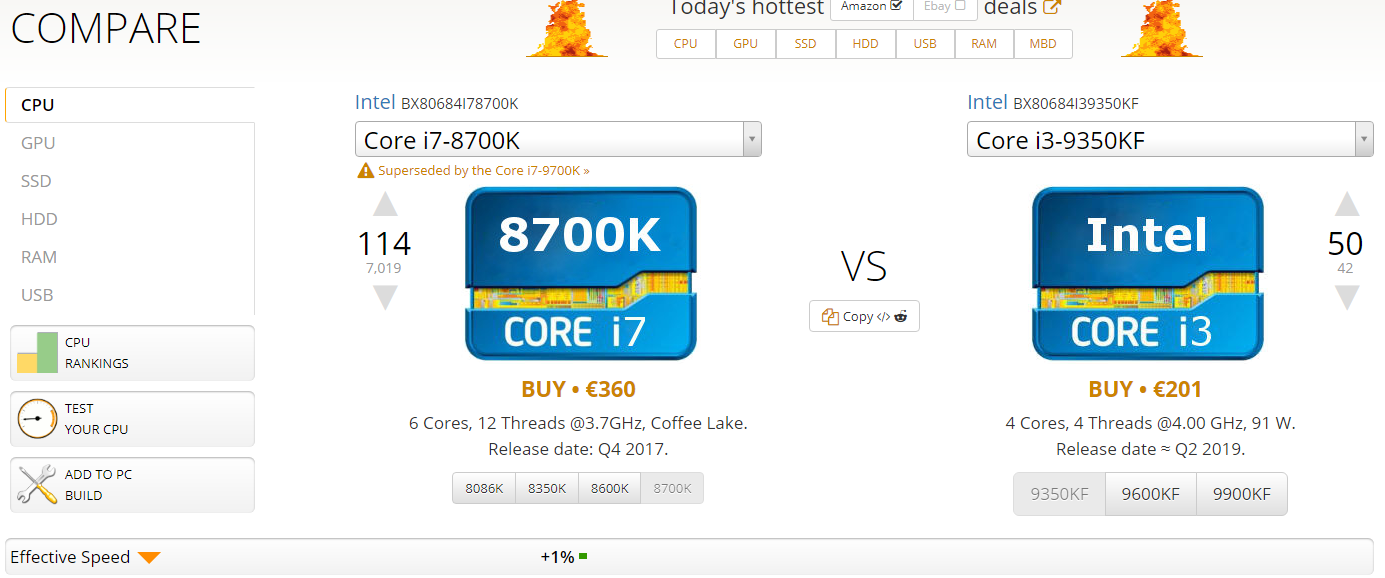Screen dimensions: 1385x578
Task: Toggle the Amazon deals checkbox
Action: (896, 6)
